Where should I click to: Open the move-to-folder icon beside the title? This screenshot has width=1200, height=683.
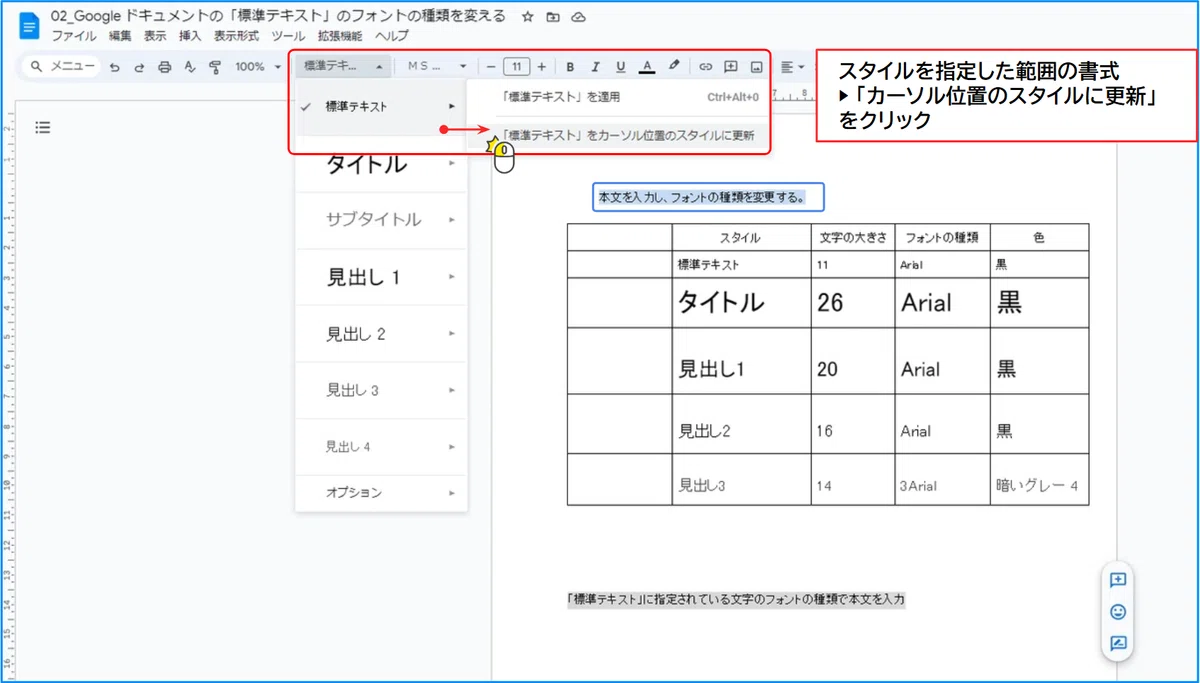553,17
